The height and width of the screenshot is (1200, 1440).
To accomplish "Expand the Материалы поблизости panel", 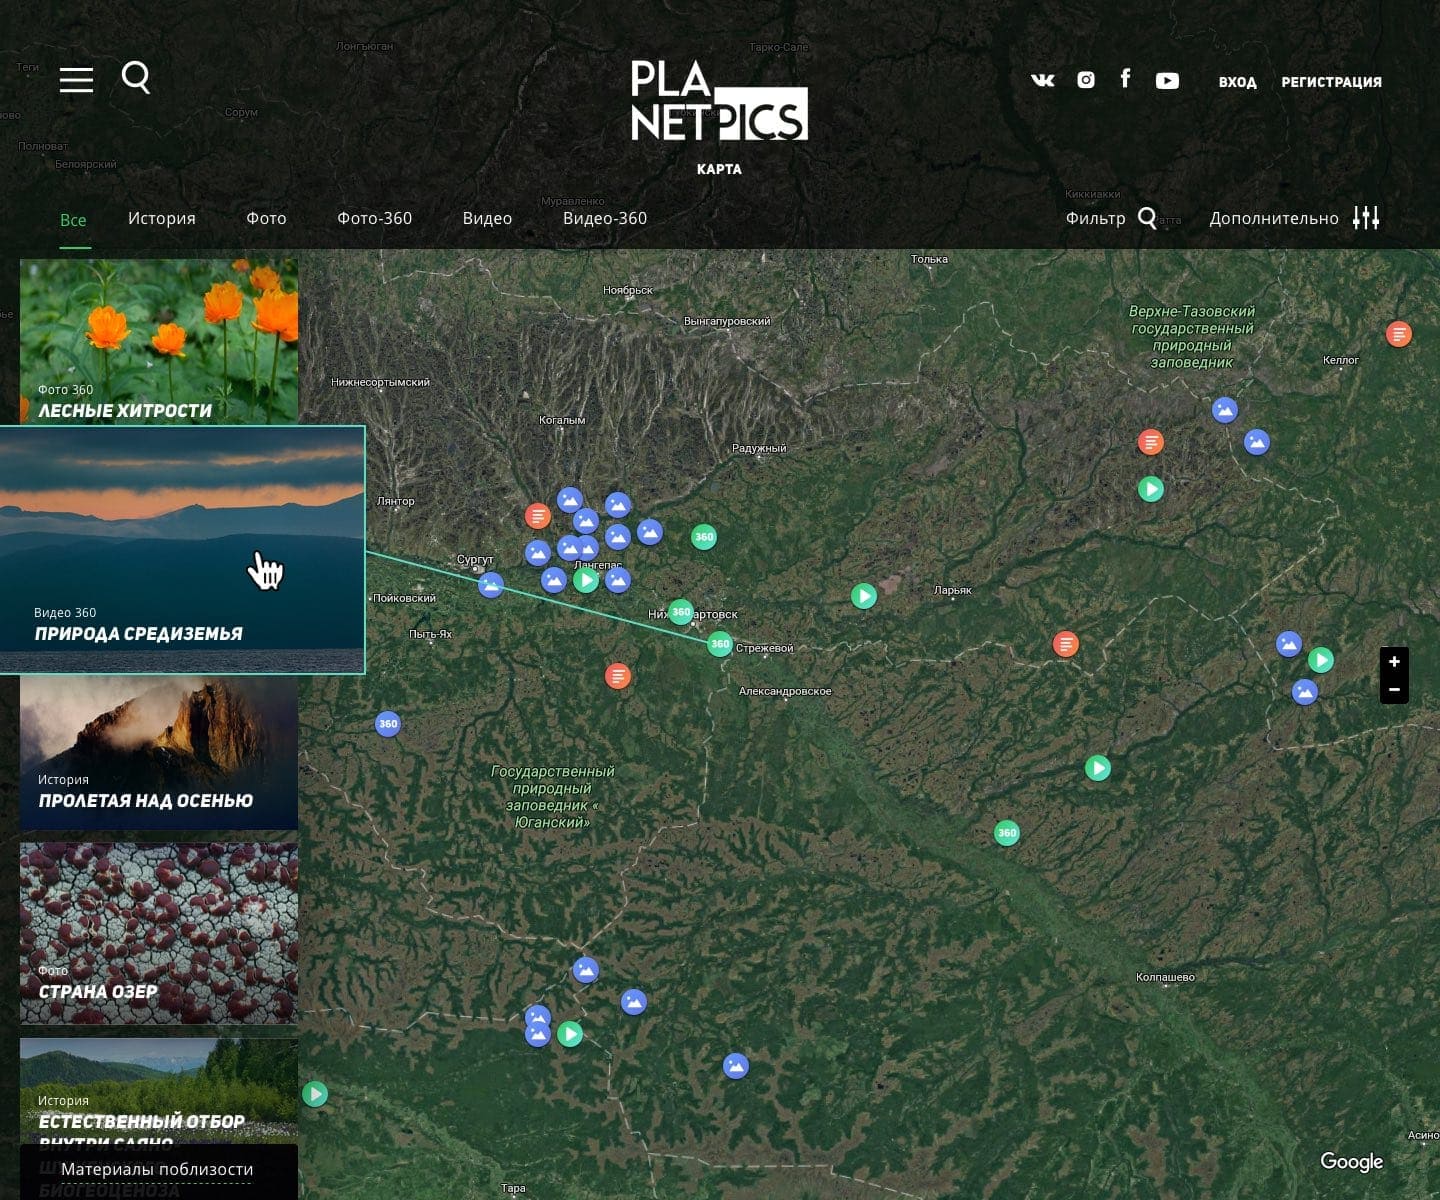I will (x=157, y=1169).
